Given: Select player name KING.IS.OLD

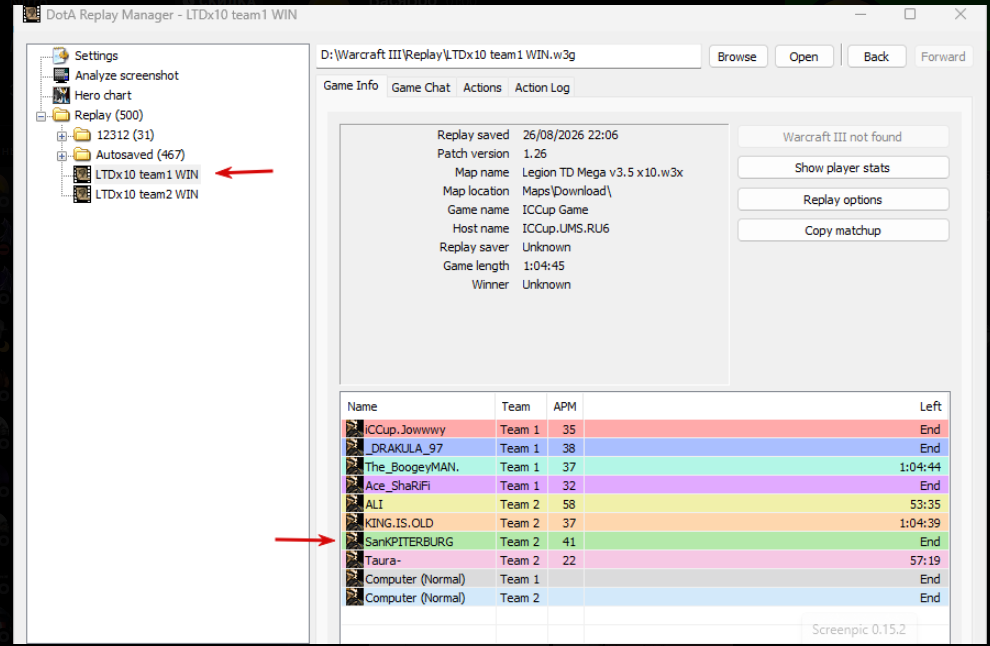Looking at the screenshot, I should (399, 523).
